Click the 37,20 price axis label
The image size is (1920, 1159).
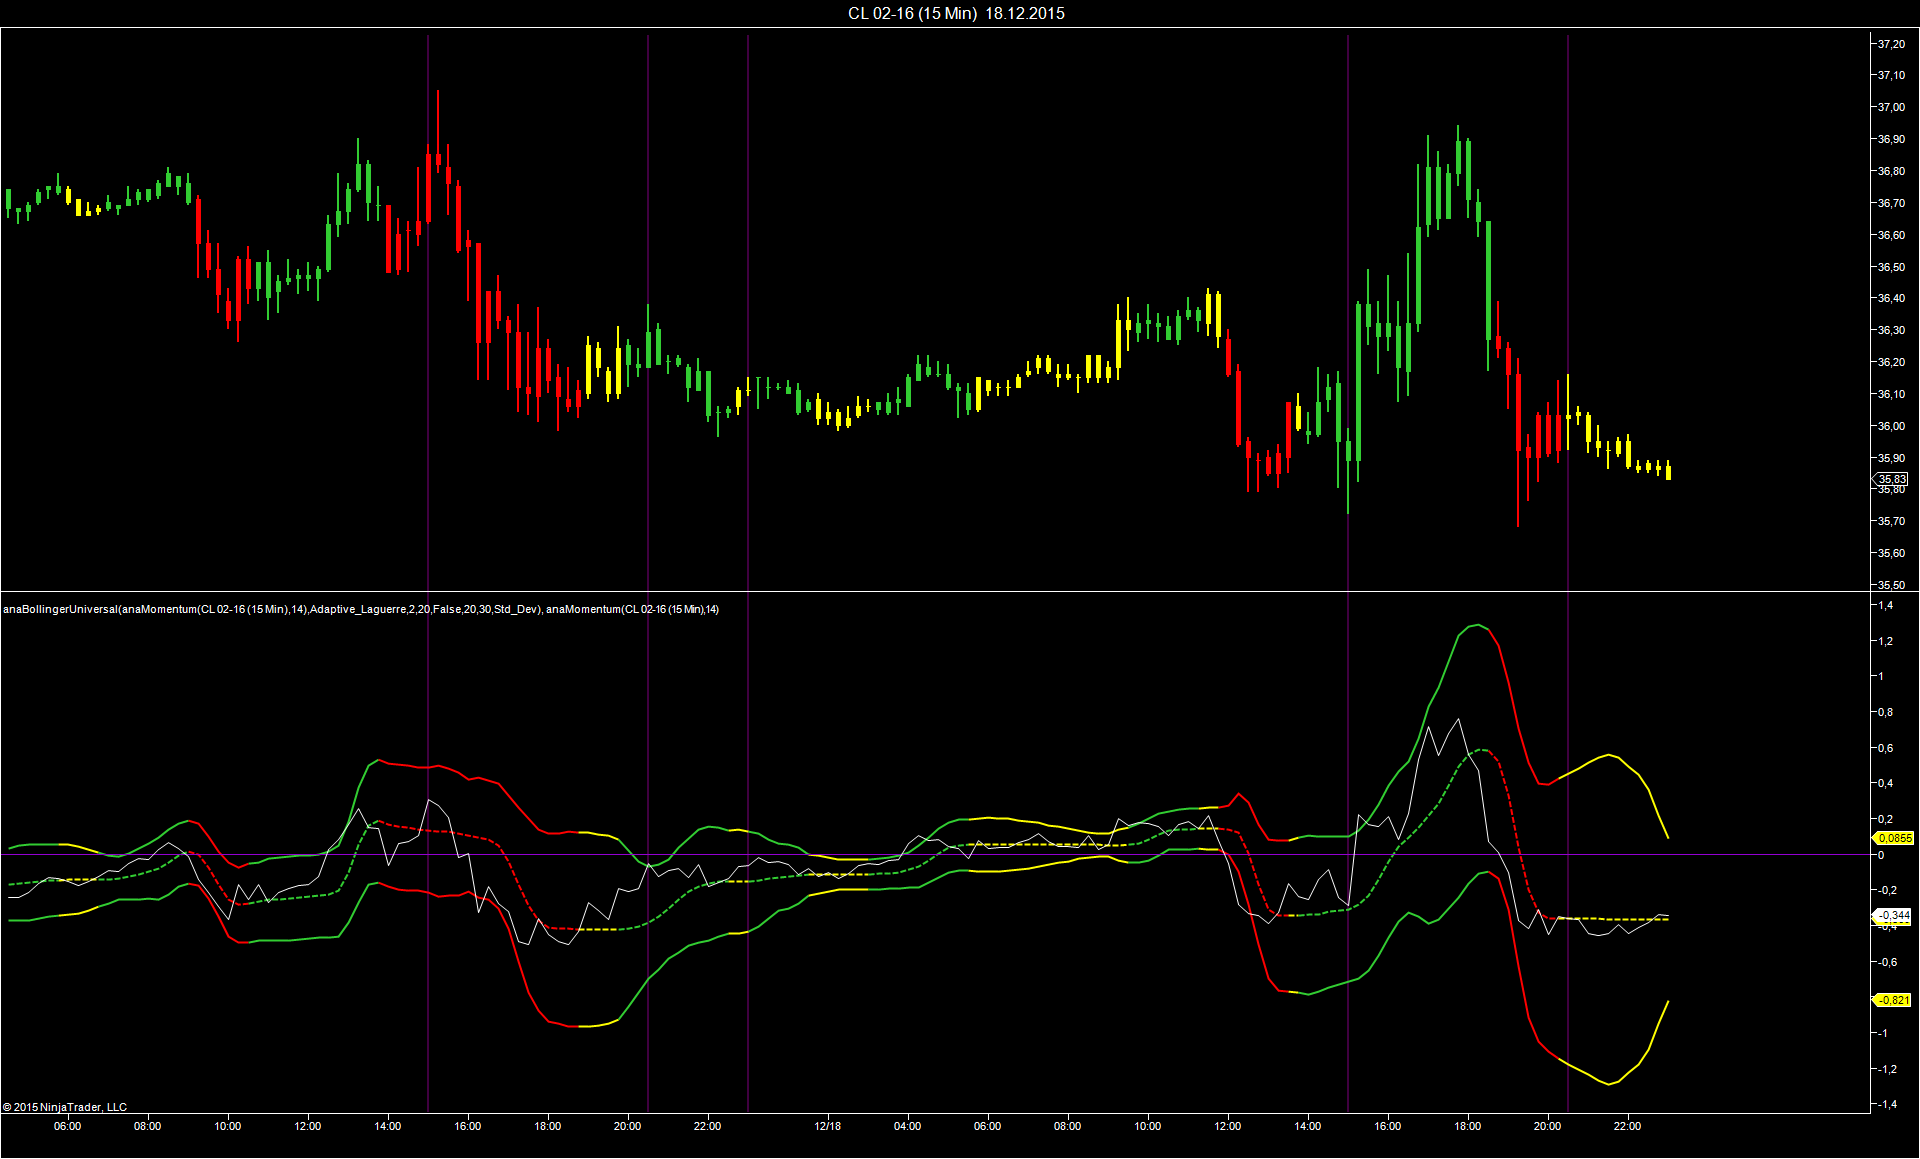[x=1890, y=44]
